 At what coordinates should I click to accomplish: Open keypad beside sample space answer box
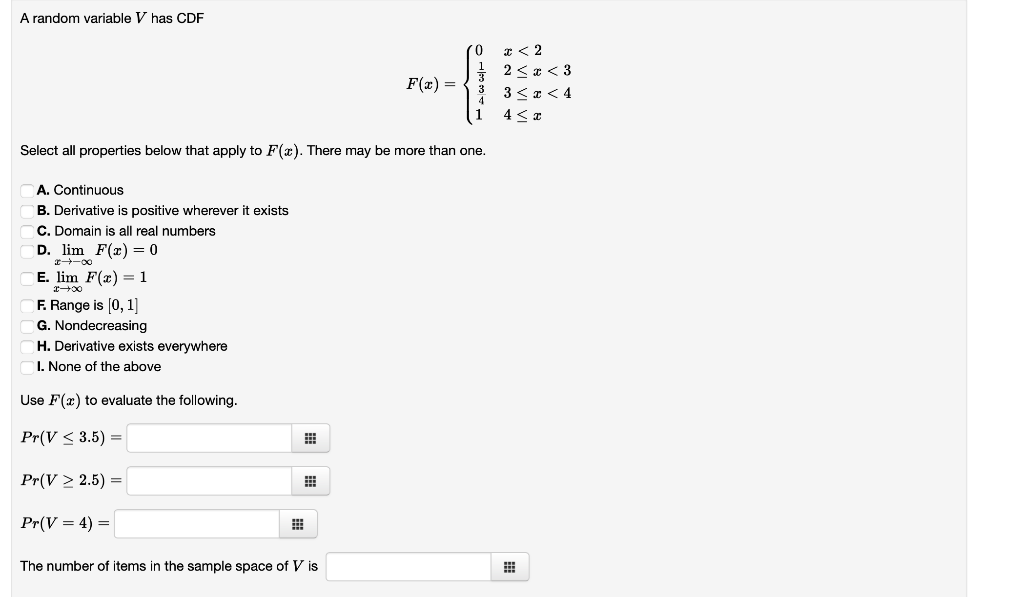510,566
